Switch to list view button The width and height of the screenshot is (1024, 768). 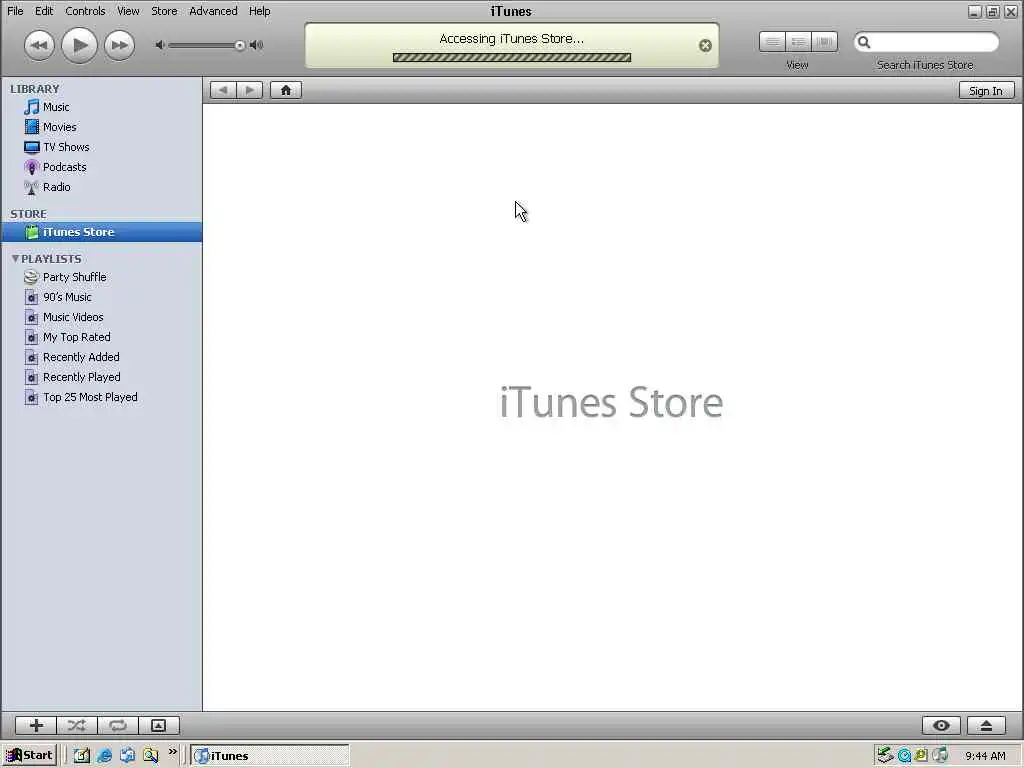point(772,42)
